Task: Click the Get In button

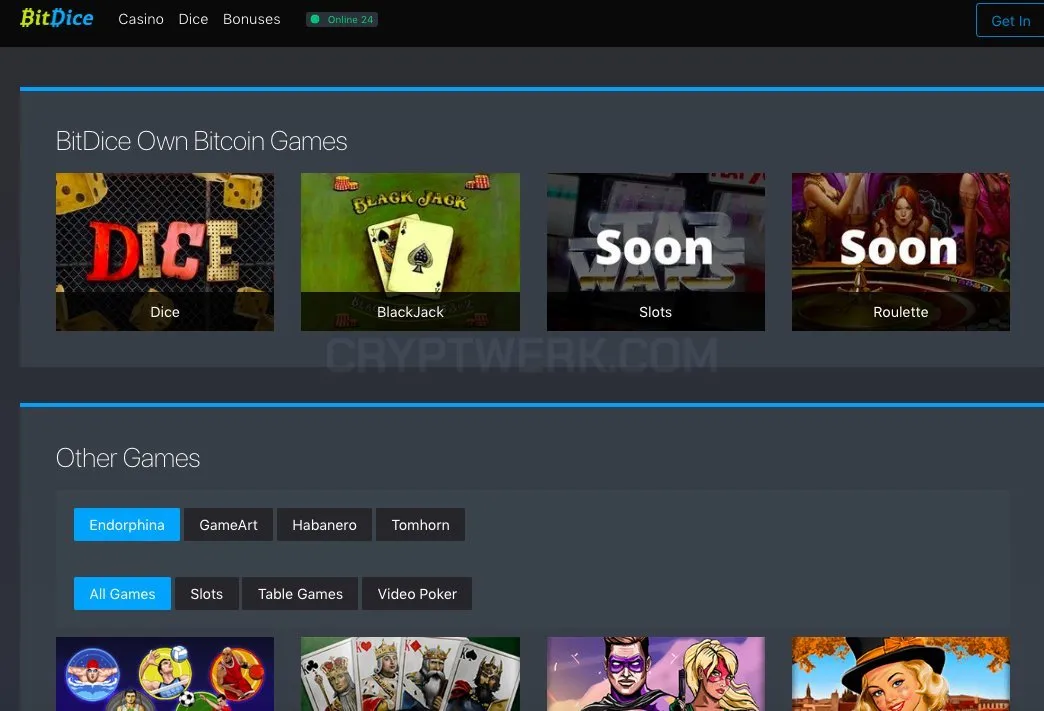Action: click(1010, 21)
